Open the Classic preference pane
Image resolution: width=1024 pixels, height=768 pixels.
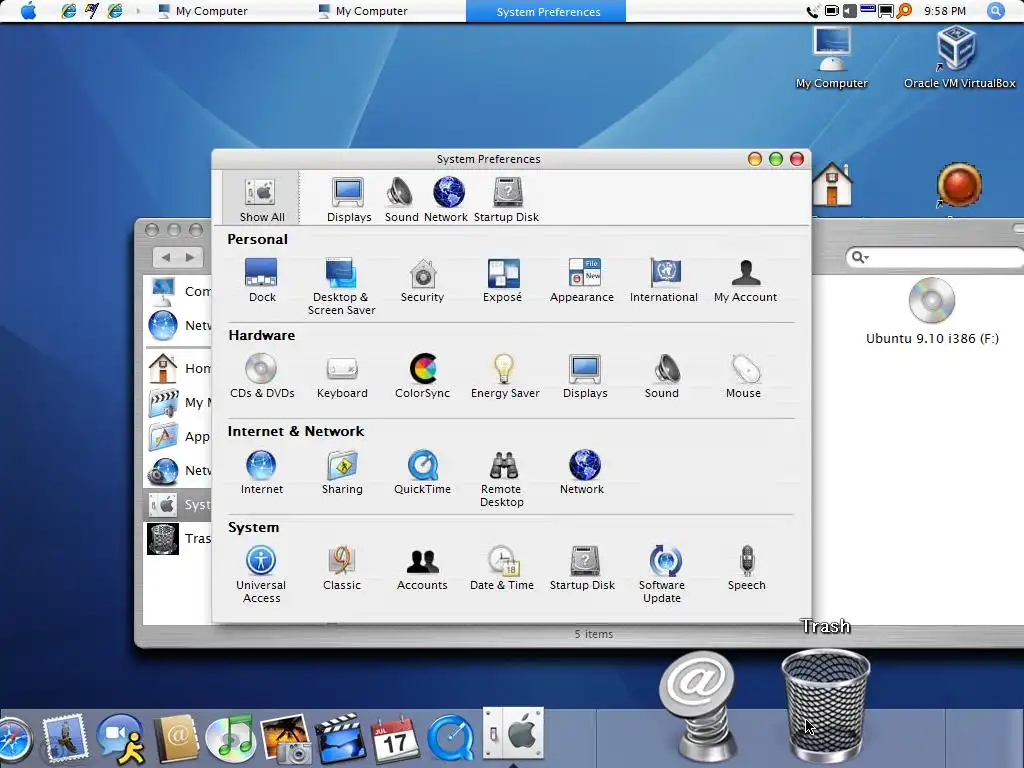click(x=342, y=568)
